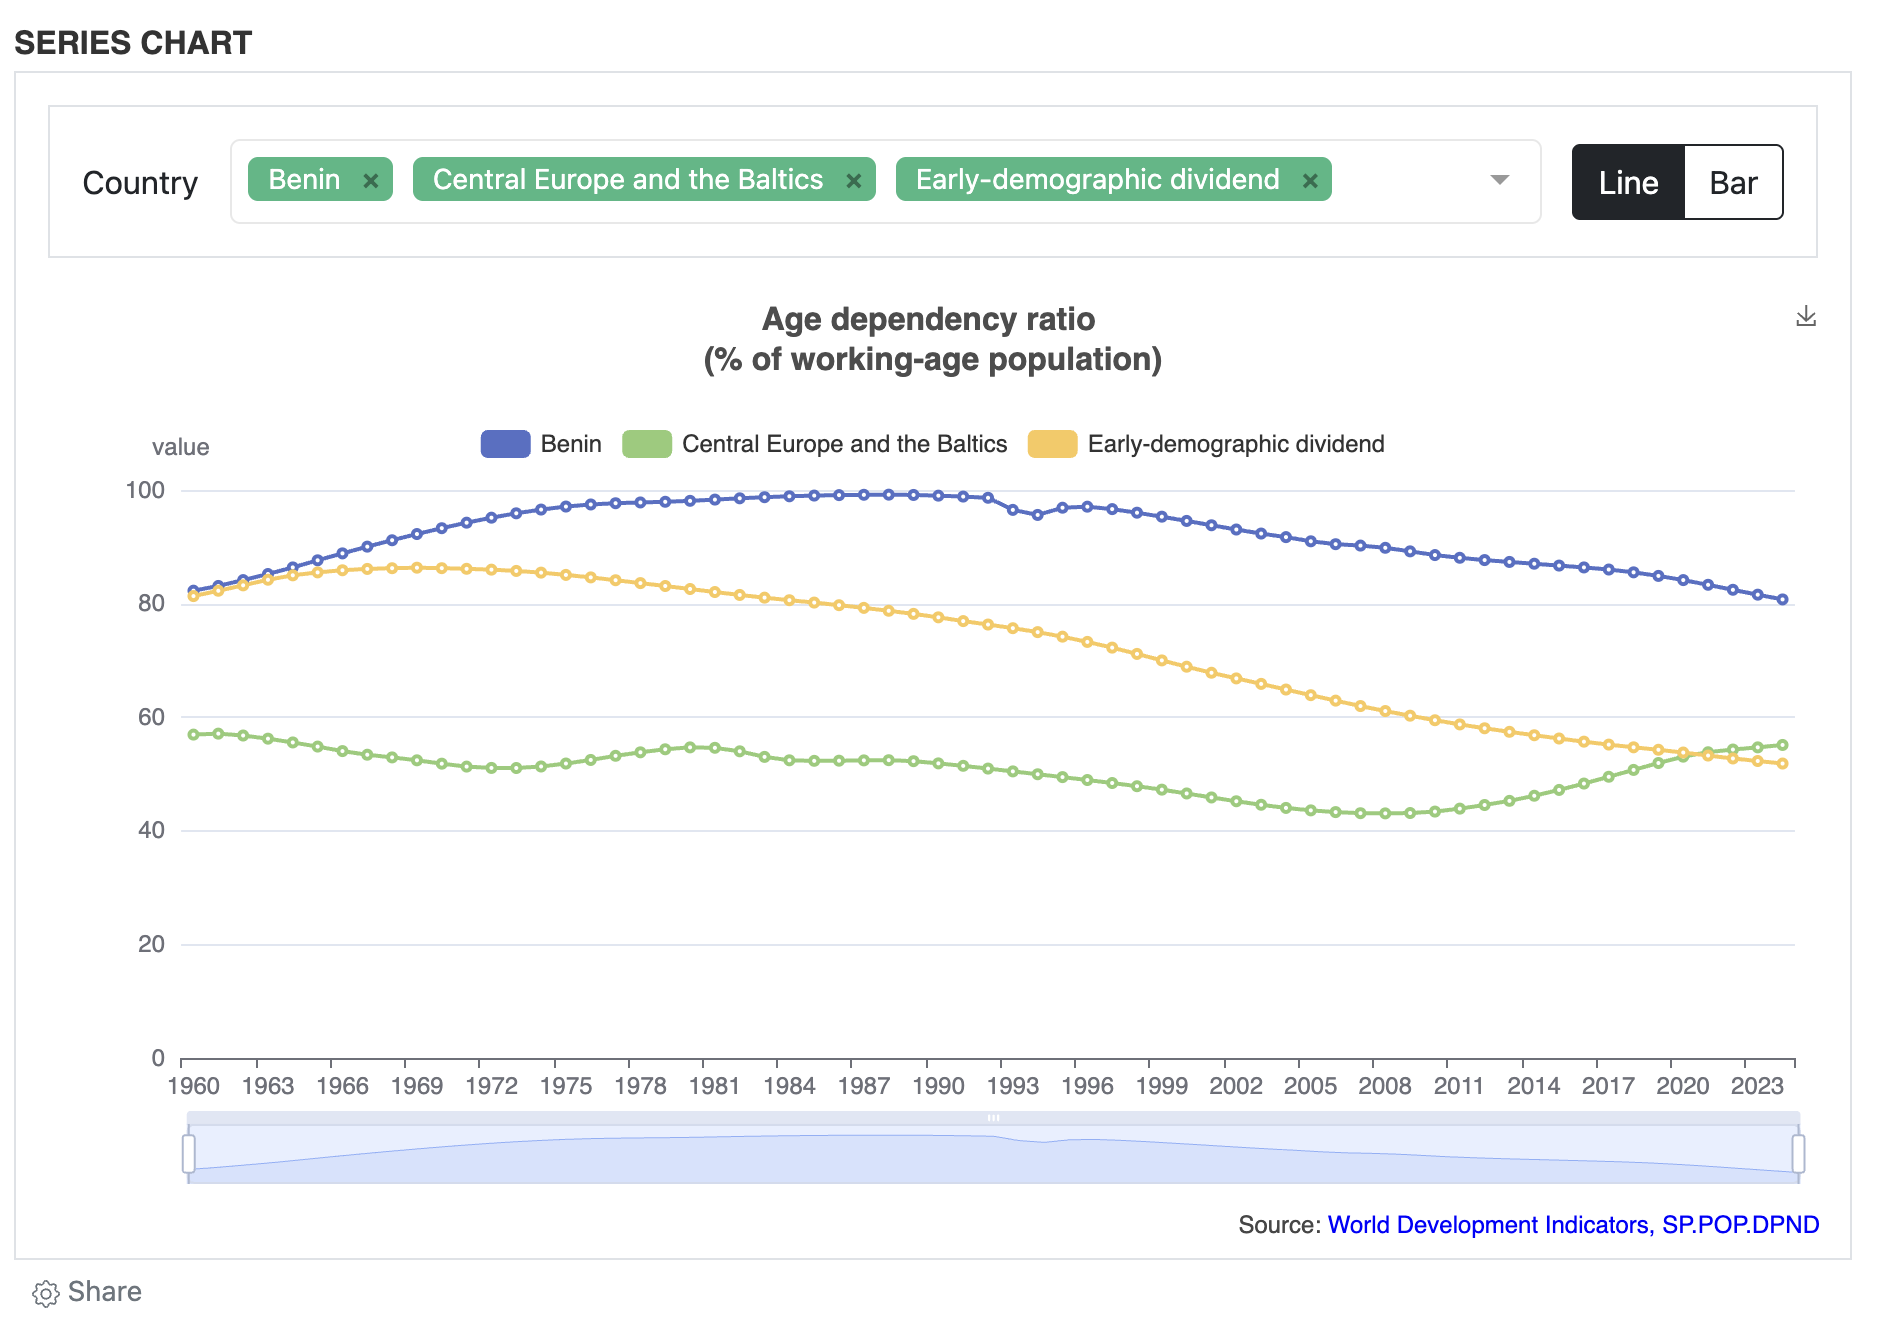Screen dimensions: 1878x1344
Task: Remove Early-demographic dividend tag
Action: [x=1309, y=181]
